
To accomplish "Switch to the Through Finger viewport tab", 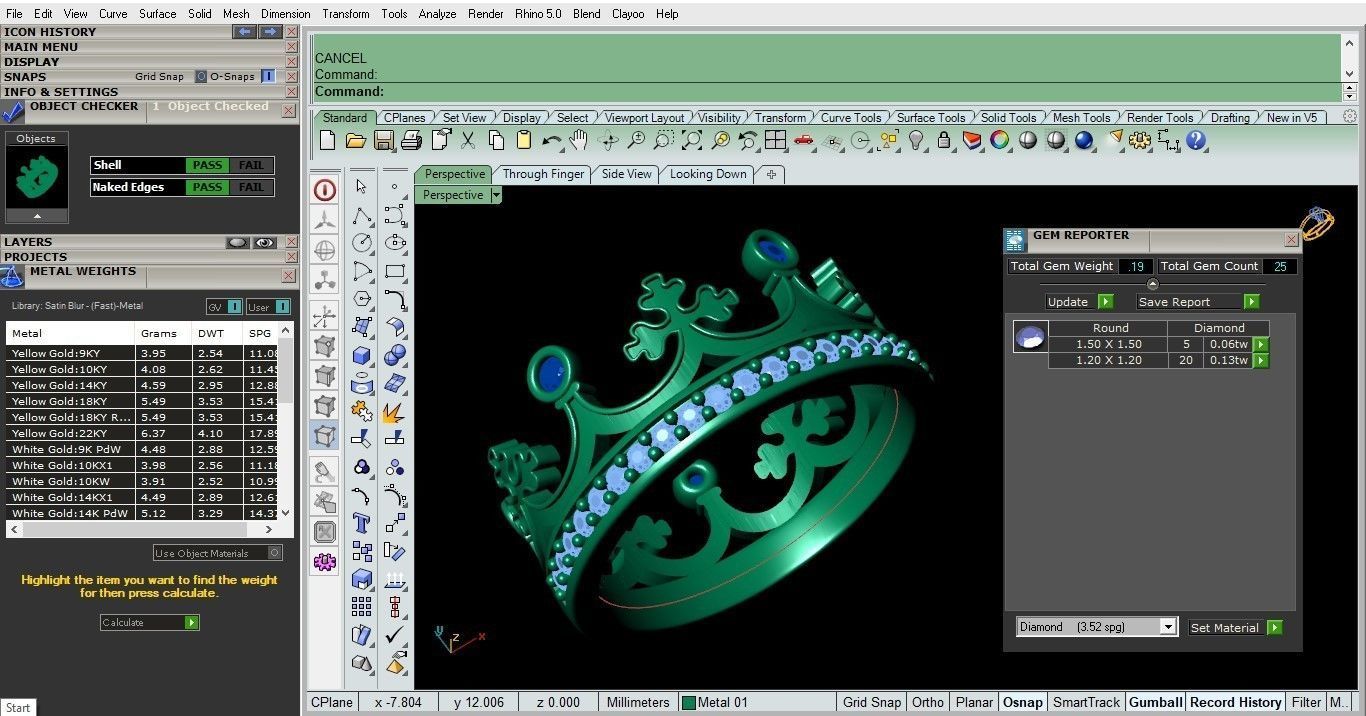I will 543,174.
